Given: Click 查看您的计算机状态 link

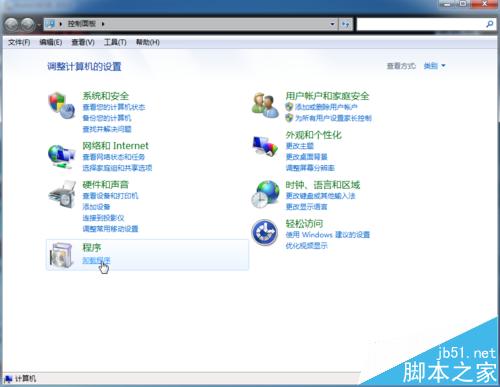Looking at the screenshot, I should click(114, 107).
